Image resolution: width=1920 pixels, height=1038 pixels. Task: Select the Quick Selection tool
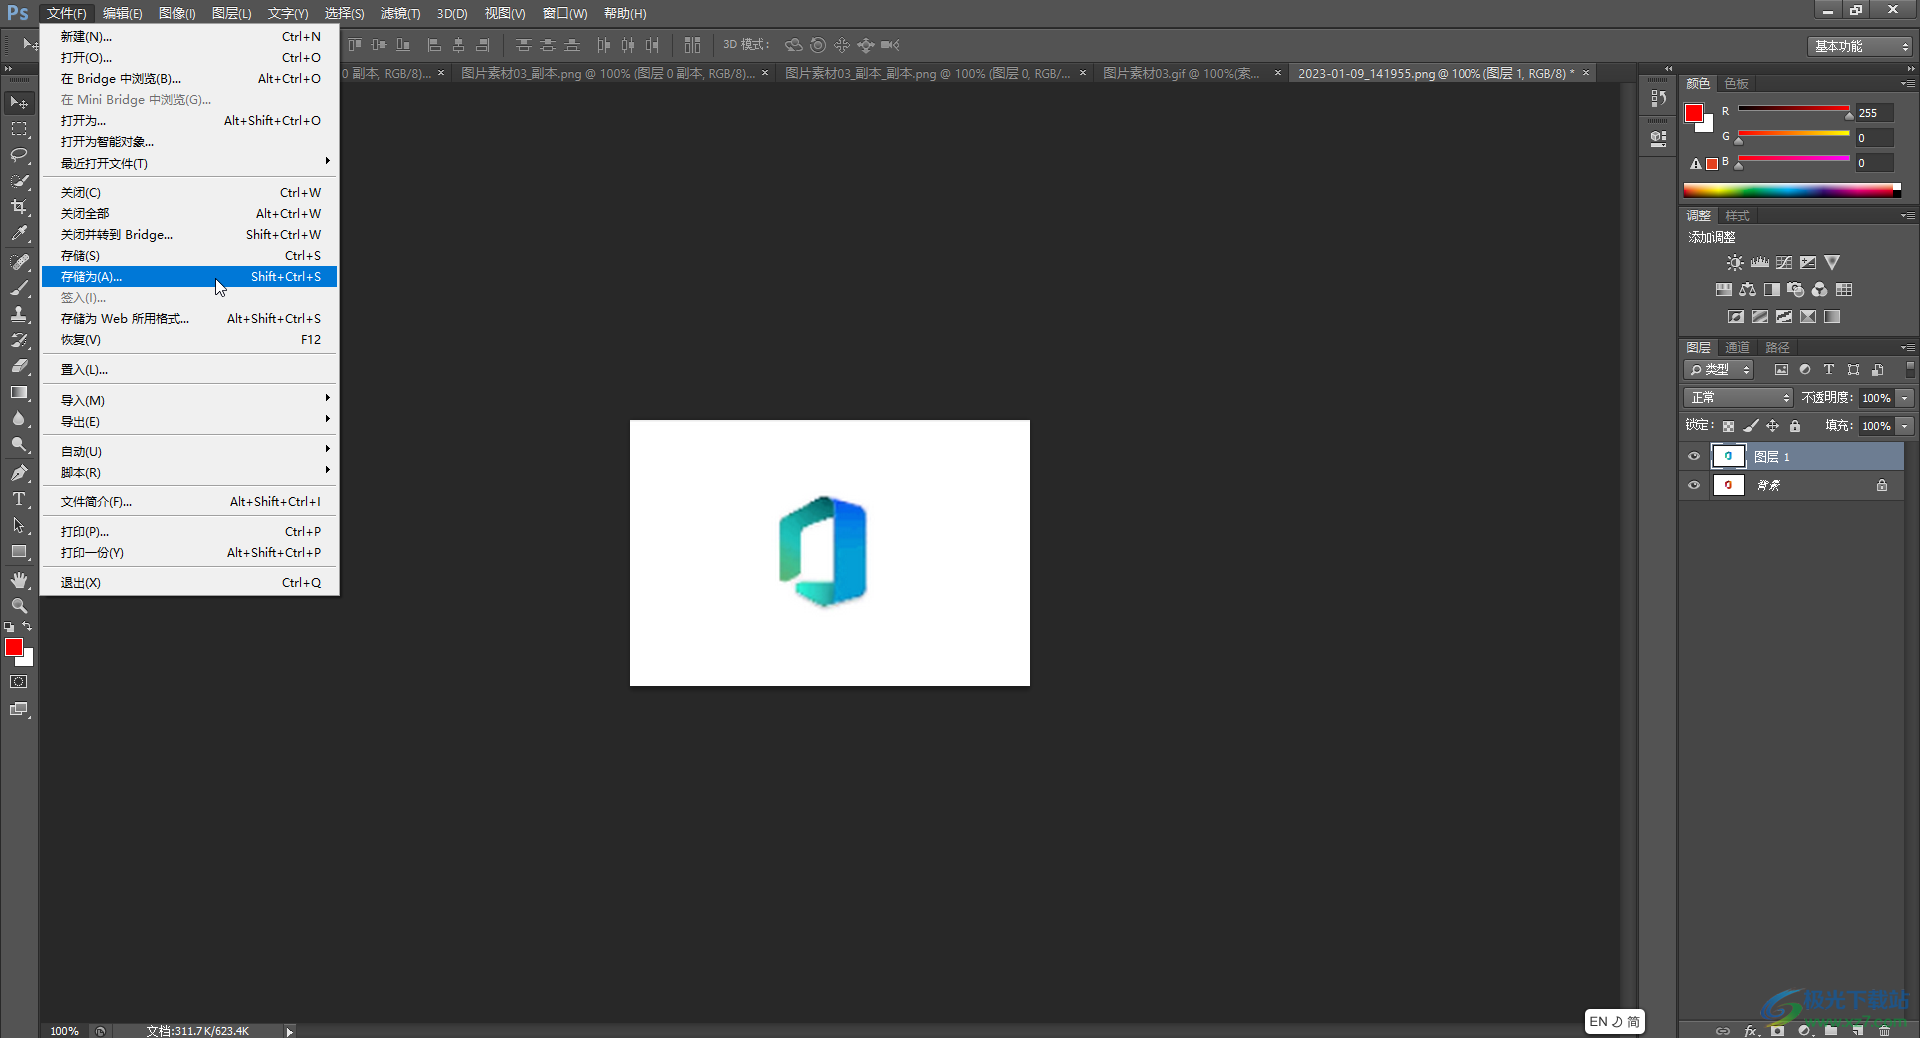[x=19, y=181]
